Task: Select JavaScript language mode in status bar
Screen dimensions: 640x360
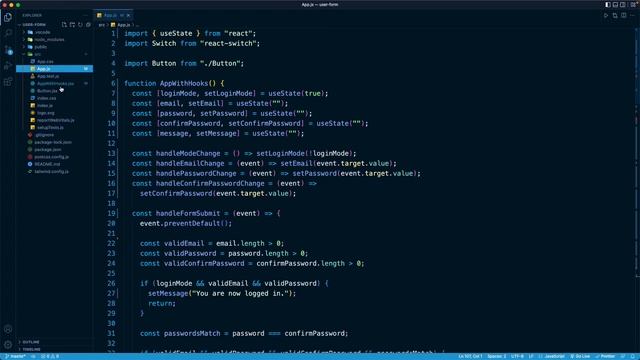Action: point(552,356)
